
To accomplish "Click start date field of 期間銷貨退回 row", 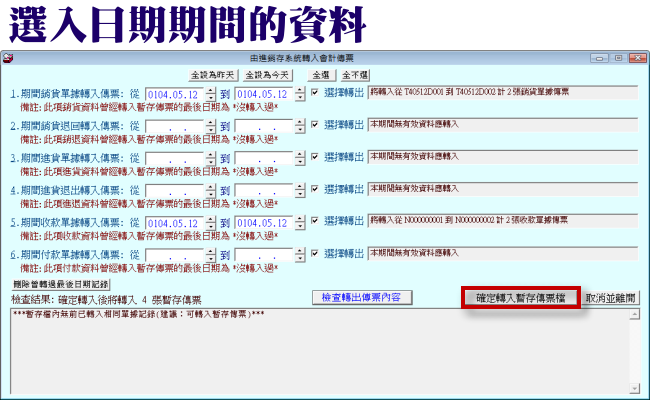I will pyautogui.click(x=174, y=126).
